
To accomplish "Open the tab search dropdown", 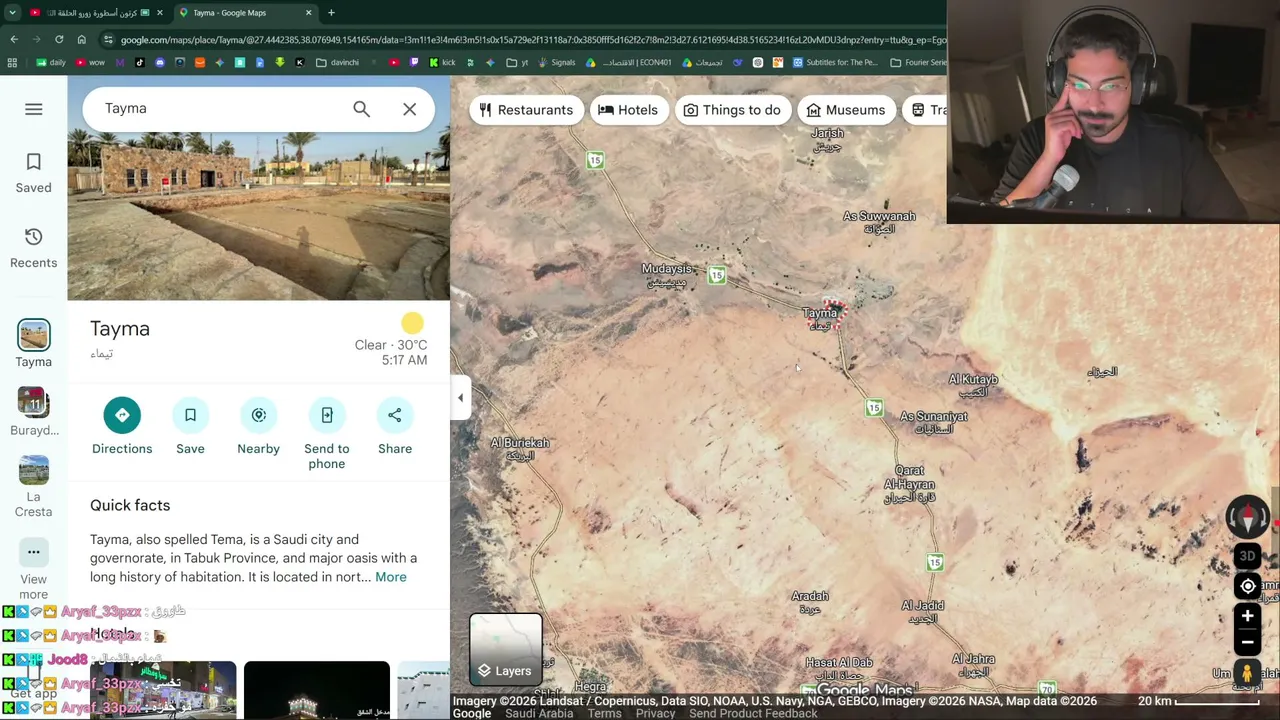I will [x=12, y=13].
